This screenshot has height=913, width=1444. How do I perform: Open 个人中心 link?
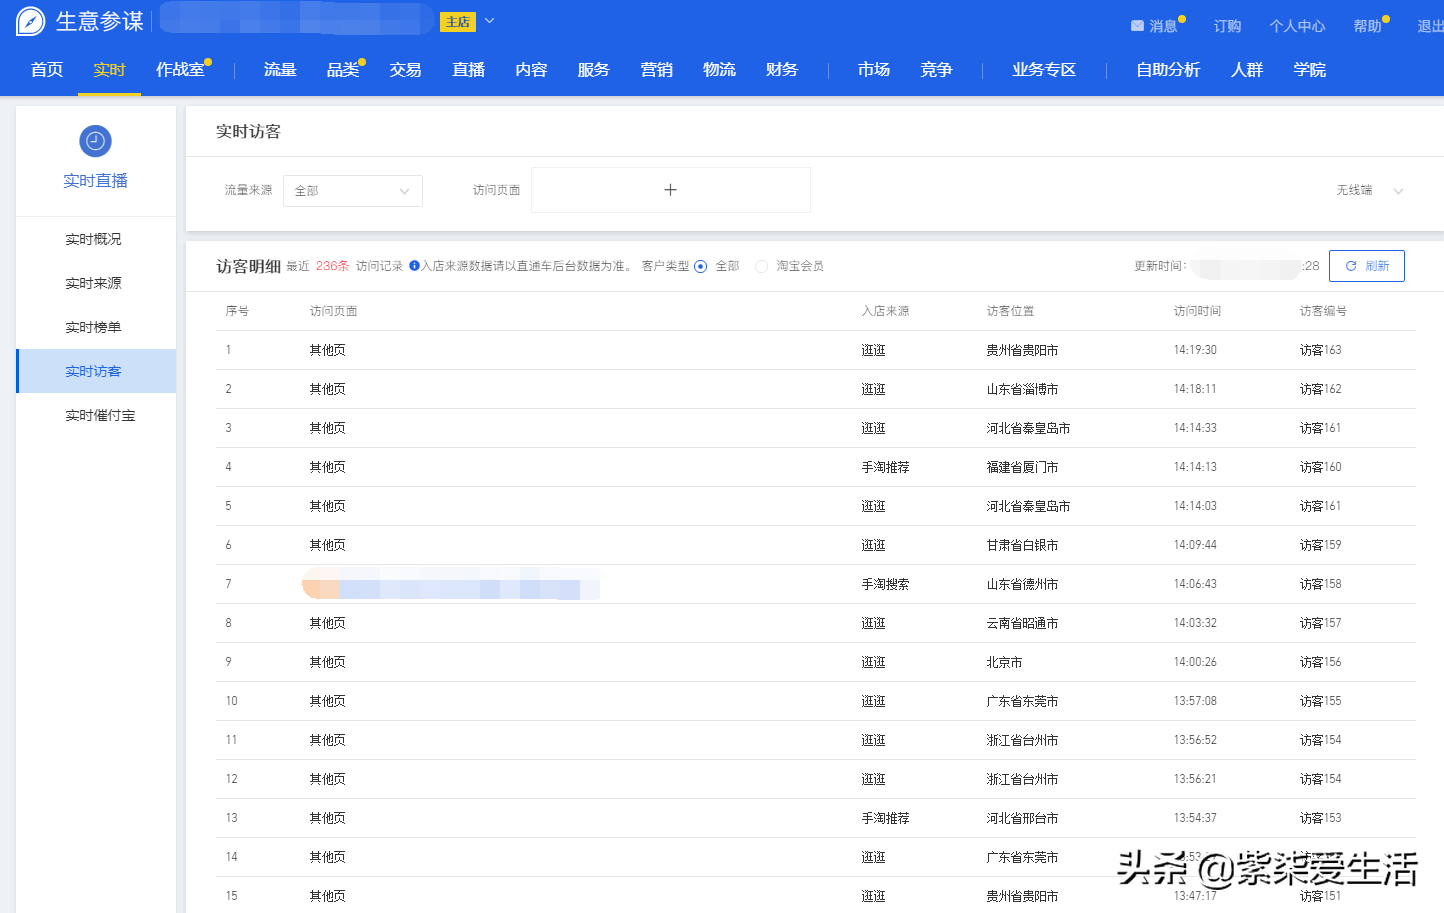[x=1297, y=26]
